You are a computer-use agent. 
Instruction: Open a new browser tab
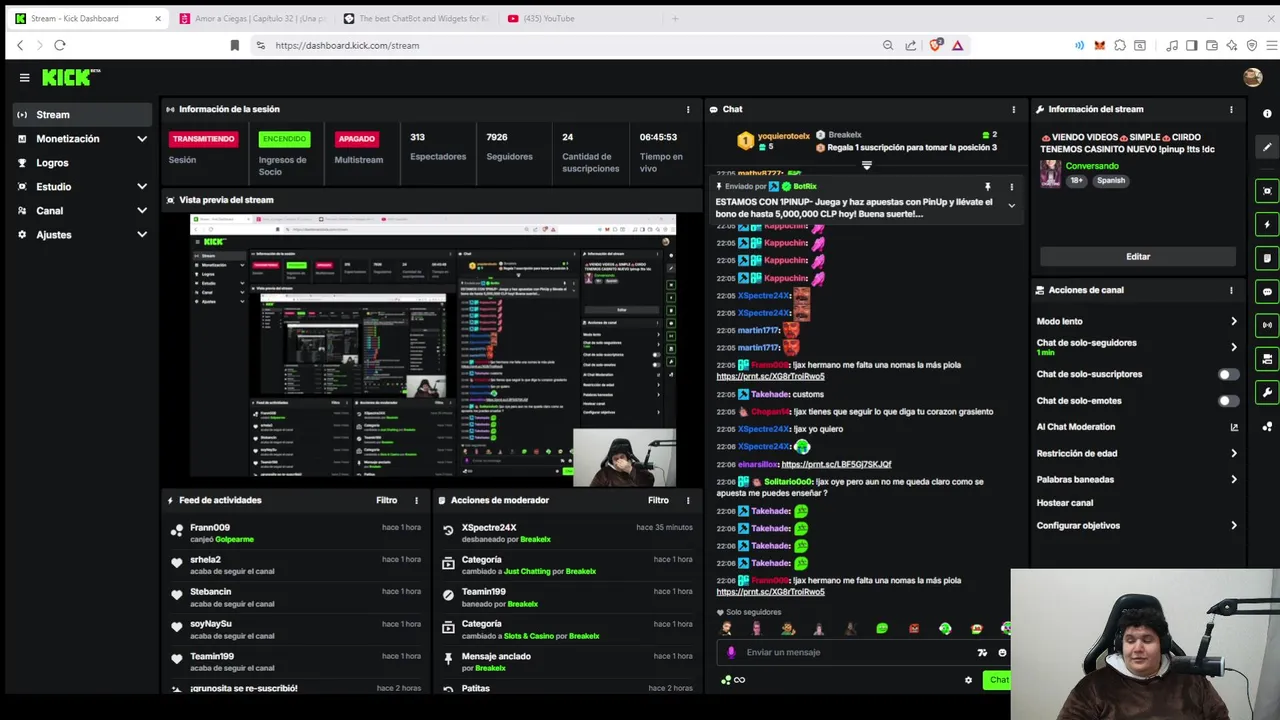675,18
